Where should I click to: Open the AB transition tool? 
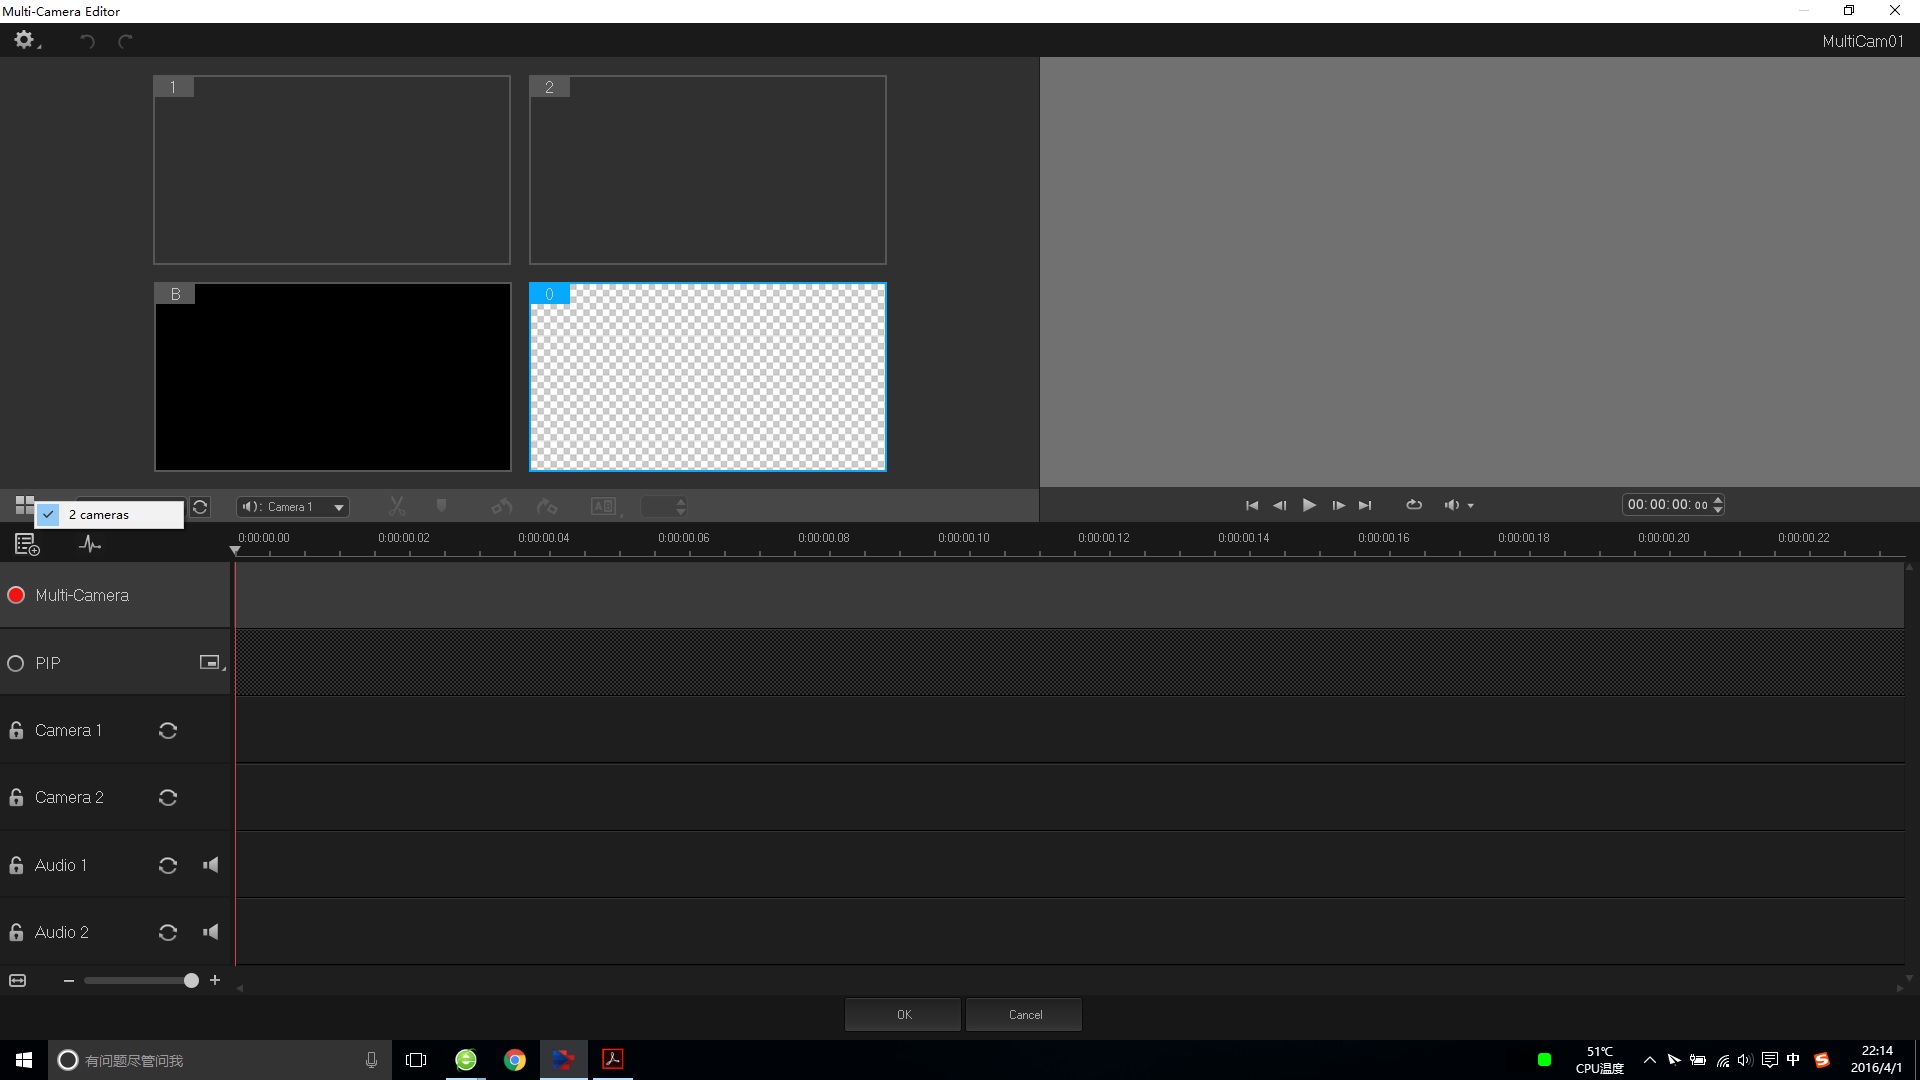click(604, 507)
